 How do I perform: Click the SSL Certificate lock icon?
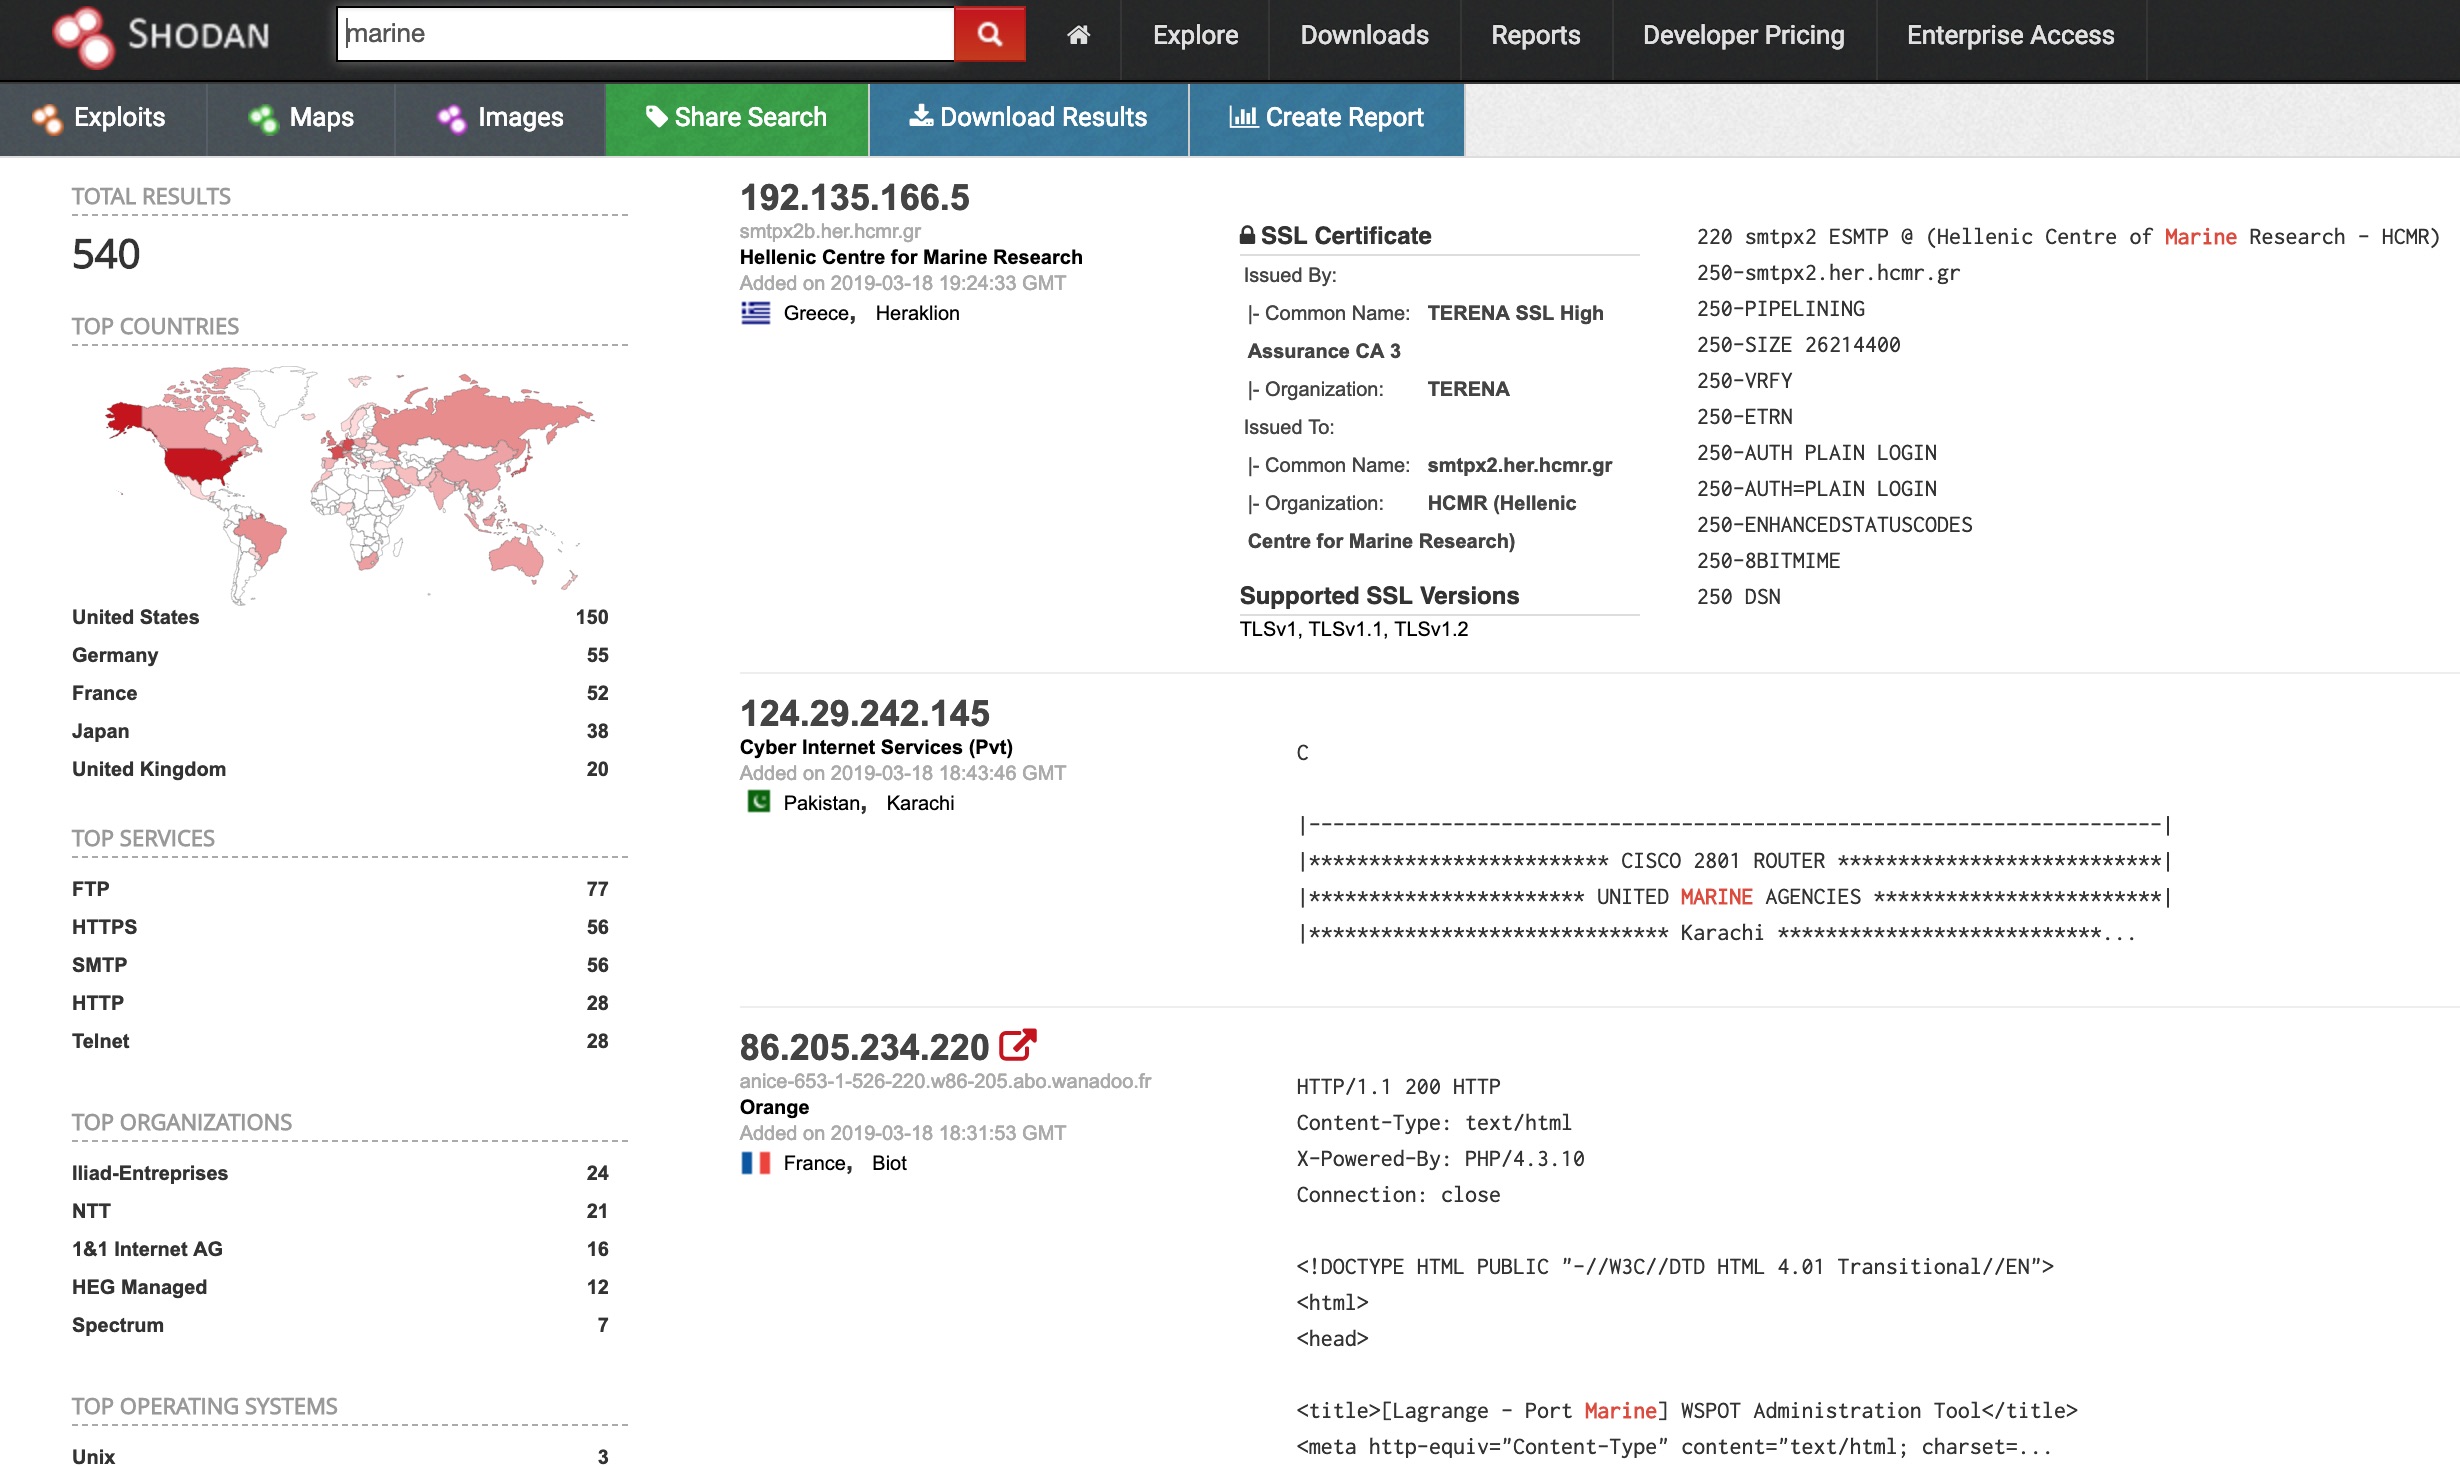pos(1247,236)
